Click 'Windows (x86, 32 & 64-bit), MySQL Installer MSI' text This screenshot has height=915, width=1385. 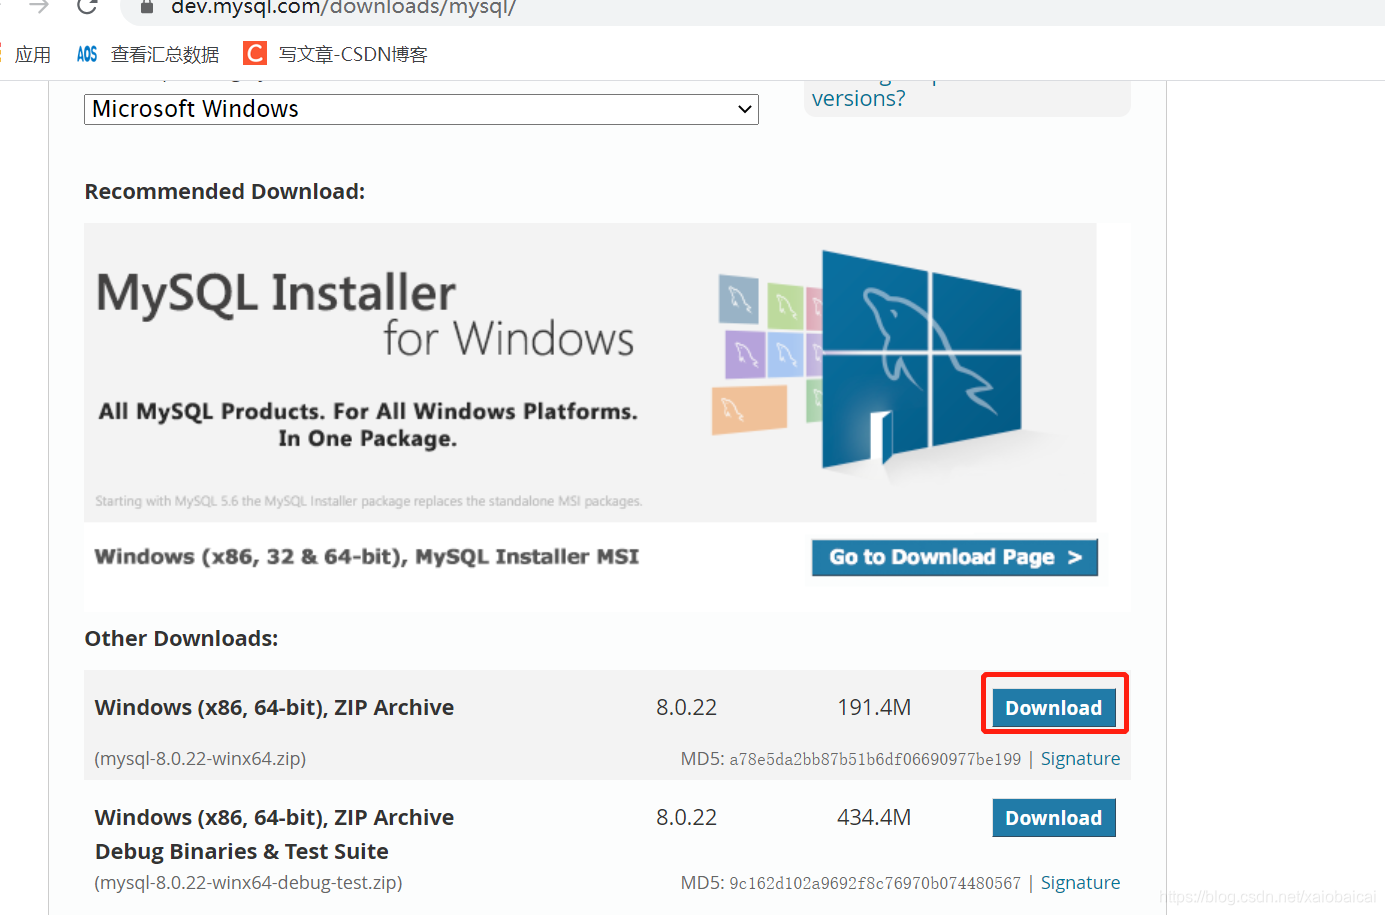tap(366, 557)
